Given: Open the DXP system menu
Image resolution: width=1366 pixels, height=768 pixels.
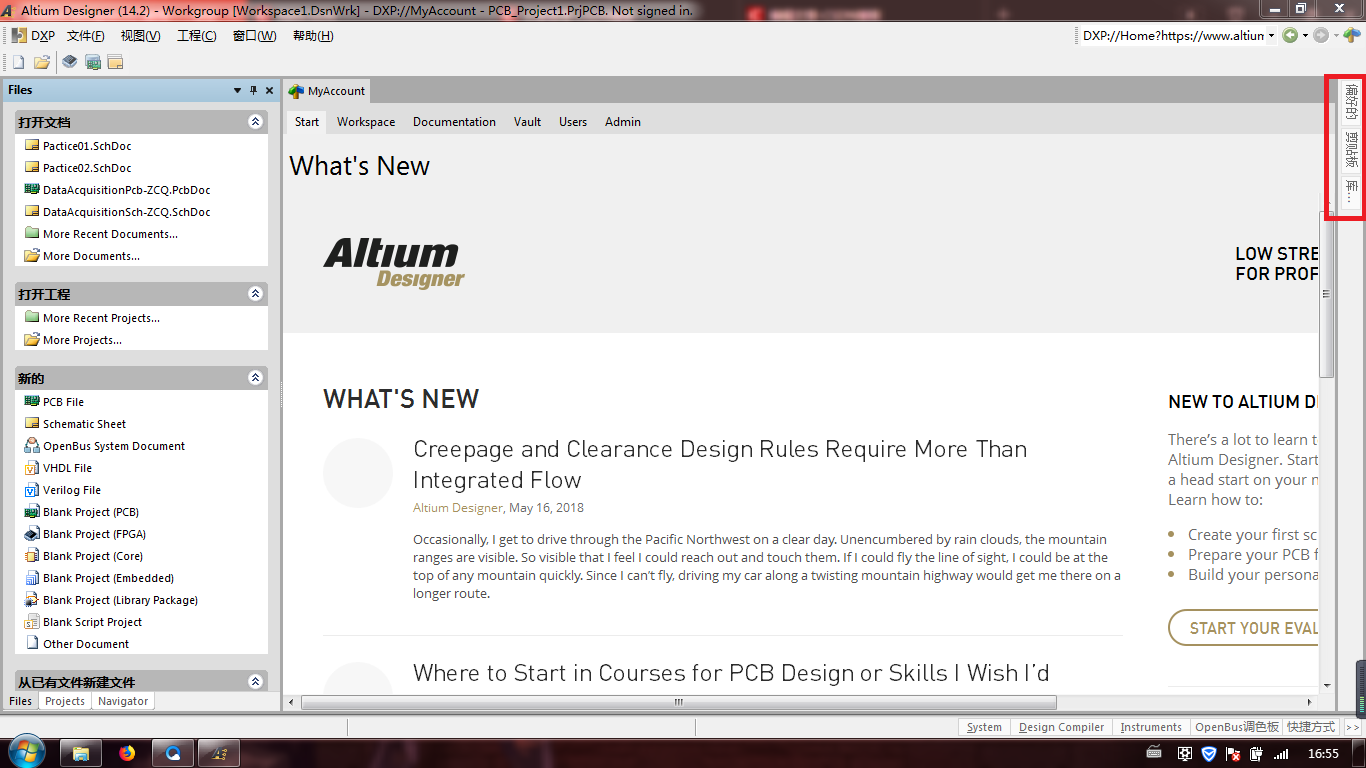Looking at the screenshot, I should coord(34,35).
